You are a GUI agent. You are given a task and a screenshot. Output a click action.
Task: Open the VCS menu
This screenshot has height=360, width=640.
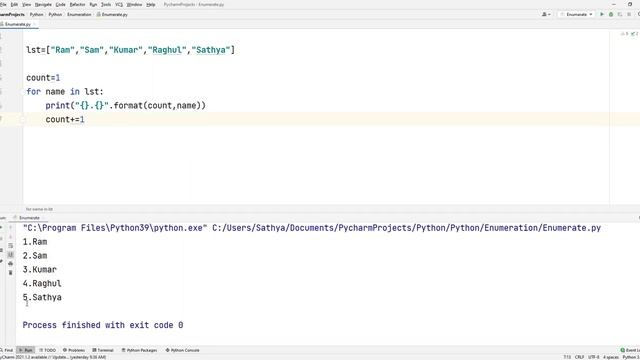coord(119,4)
